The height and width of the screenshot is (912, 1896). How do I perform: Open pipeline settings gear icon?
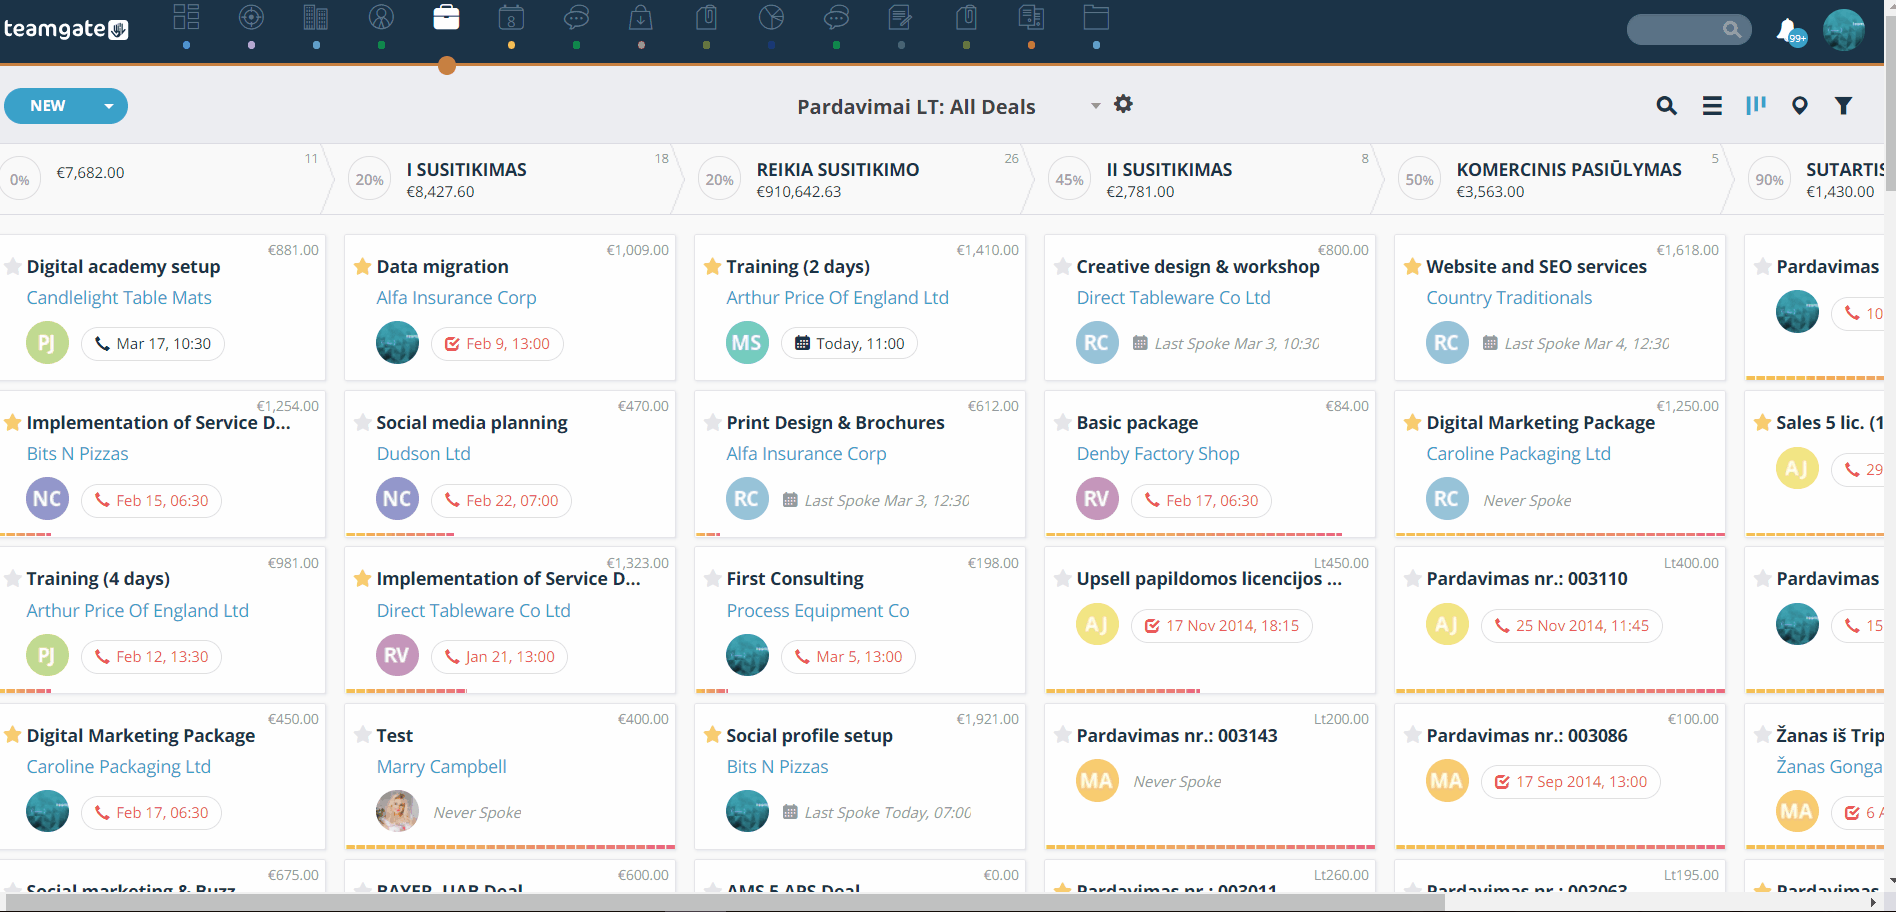tap(1123, 104)
